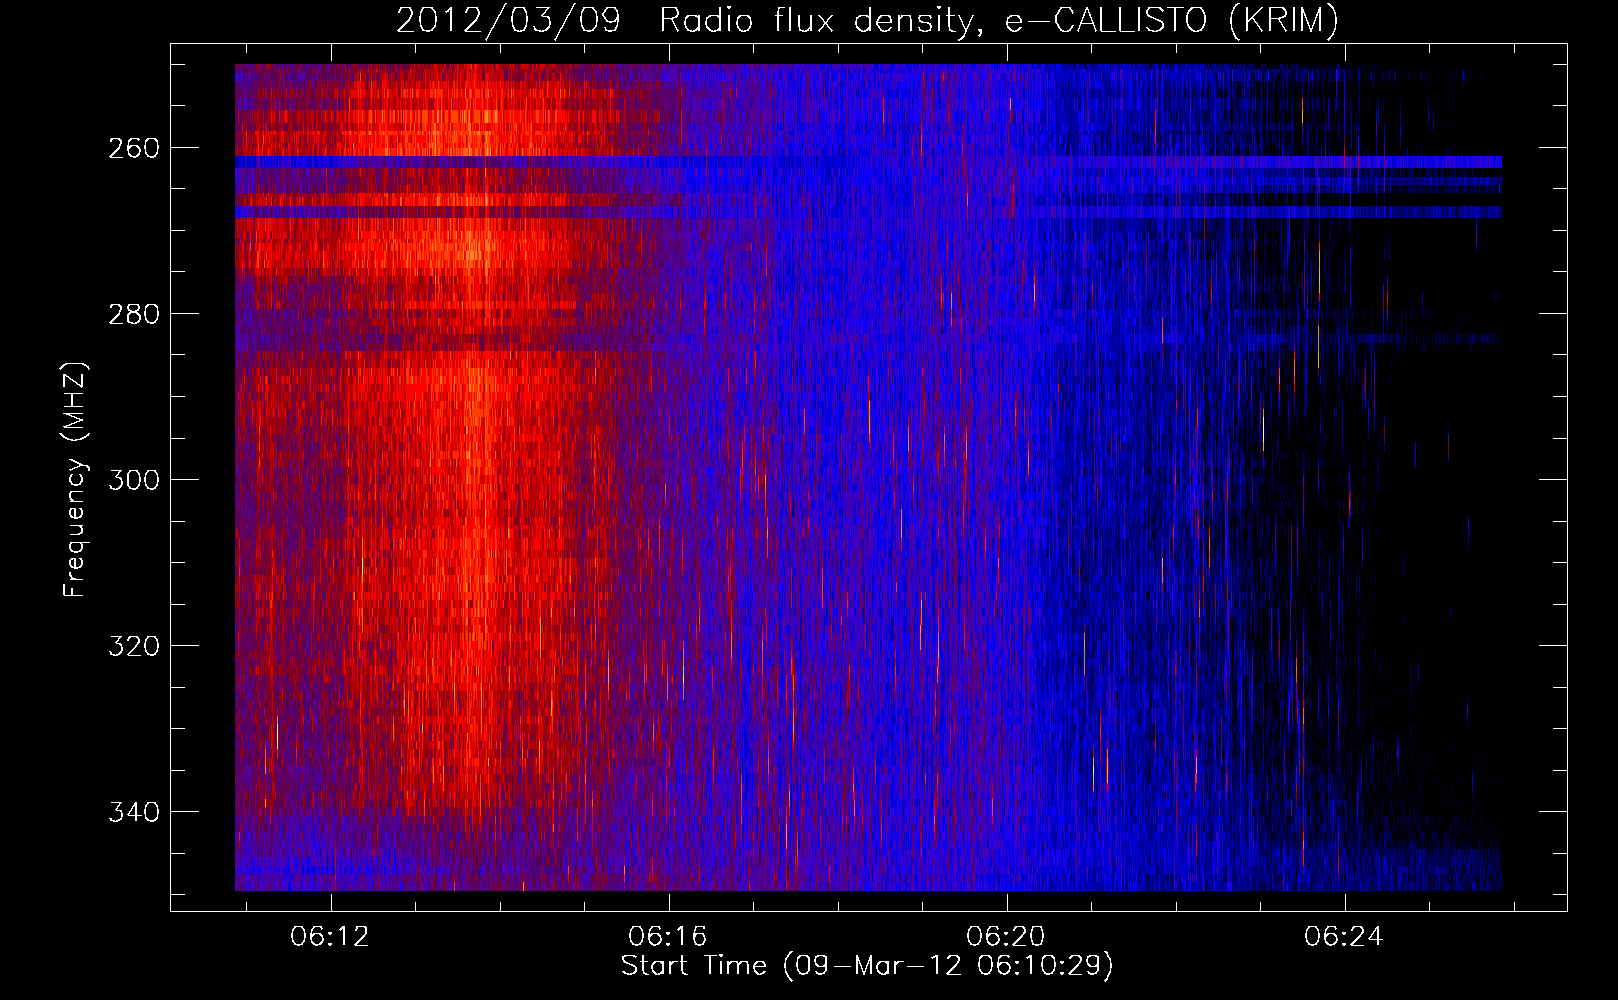Image resolution: width=1618 pixels, height=1000 pixels.
Task: Select the 280 frequency tick label
Action: [x=133, y=314]
